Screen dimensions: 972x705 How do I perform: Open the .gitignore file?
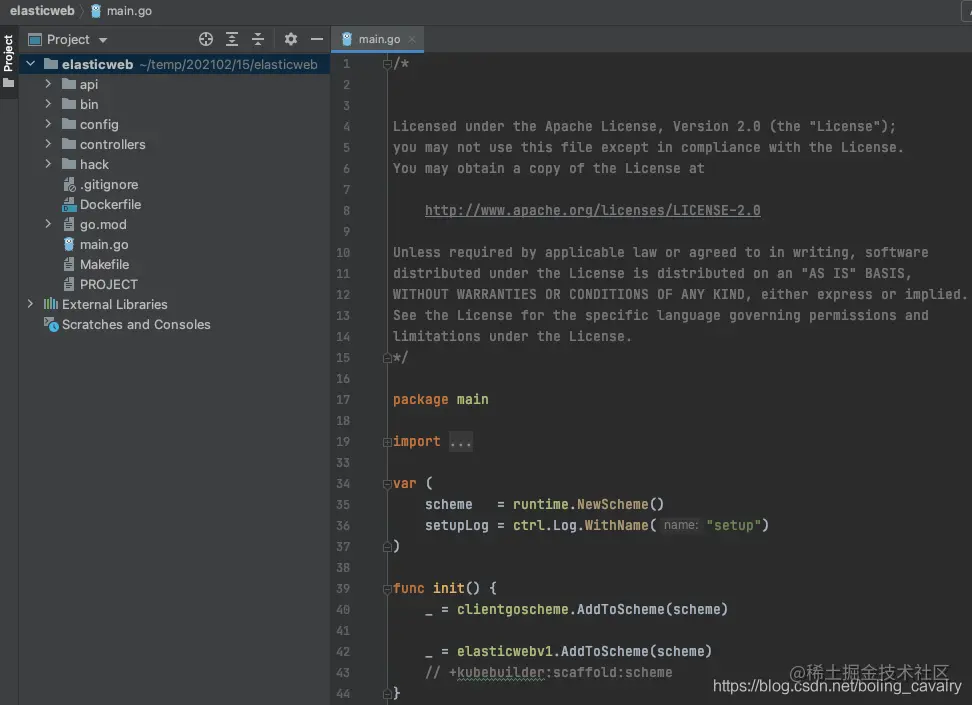tap(109, 184)
